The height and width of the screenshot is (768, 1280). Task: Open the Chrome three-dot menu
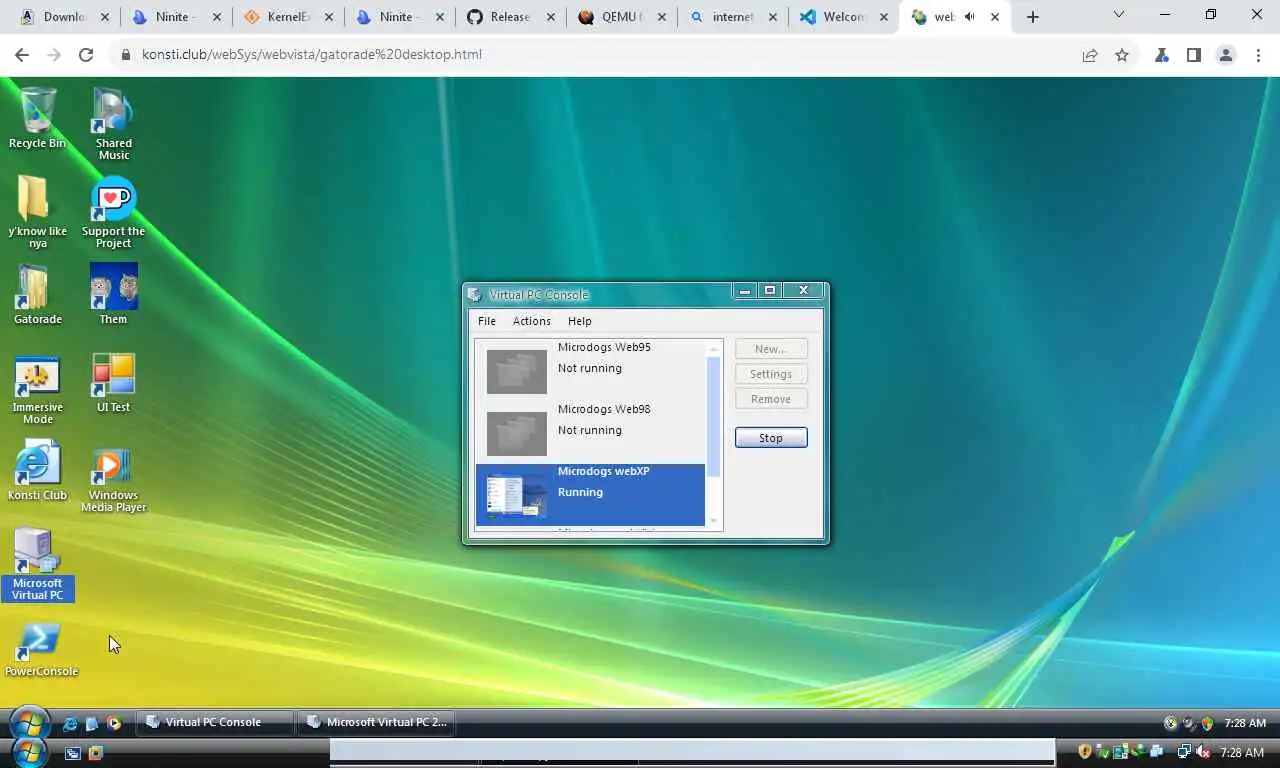1258,55
